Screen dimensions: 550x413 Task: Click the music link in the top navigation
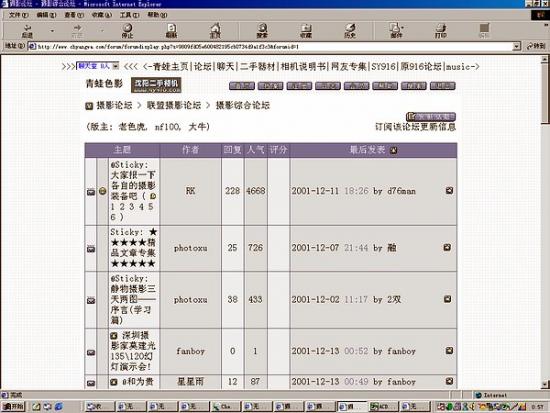click(x=458, y=66)
